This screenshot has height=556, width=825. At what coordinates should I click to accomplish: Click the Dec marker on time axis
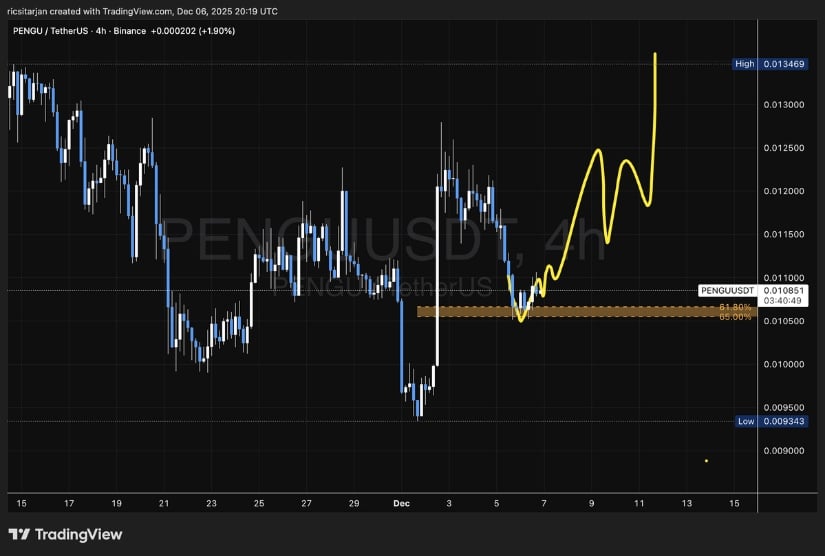[400, 503]
